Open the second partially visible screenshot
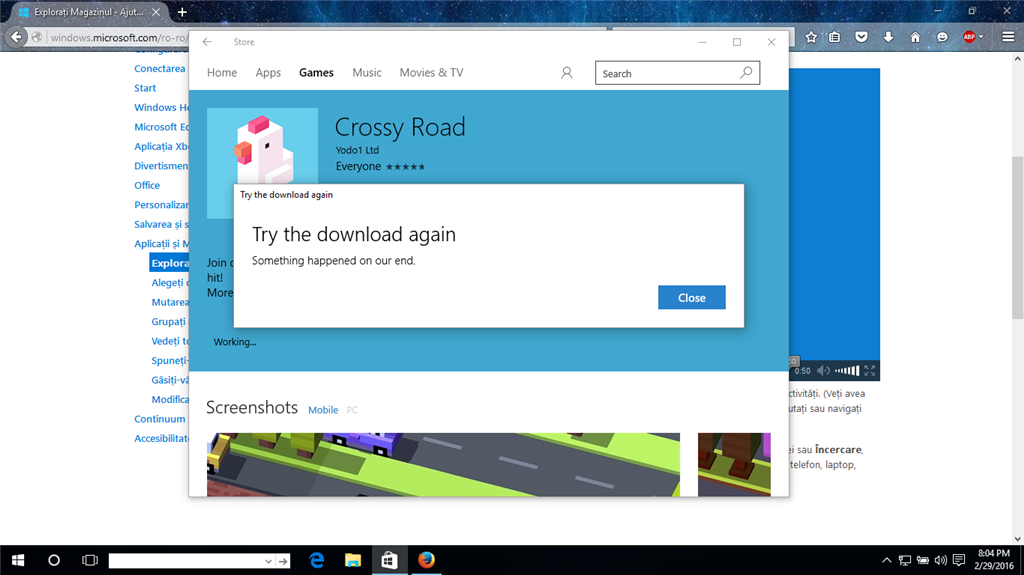 pos(734,464)
